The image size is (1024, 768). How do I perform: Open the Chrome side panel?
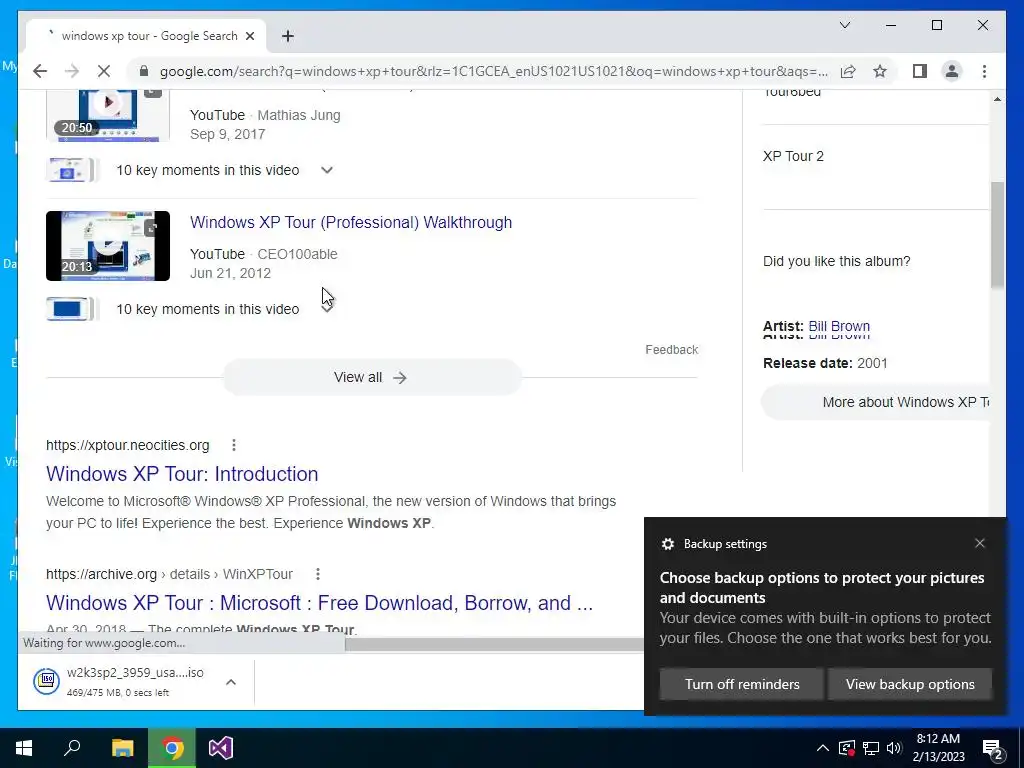(x=920, y=71)
